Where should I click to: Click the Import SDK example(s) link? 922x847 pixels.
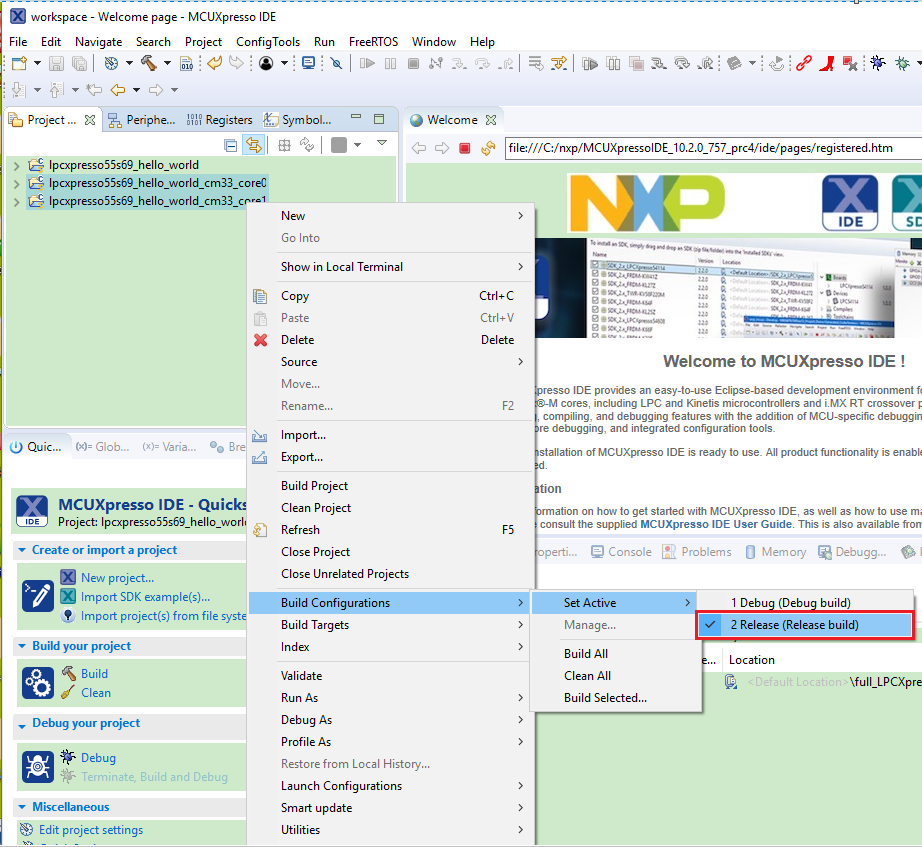click(145, 597)
